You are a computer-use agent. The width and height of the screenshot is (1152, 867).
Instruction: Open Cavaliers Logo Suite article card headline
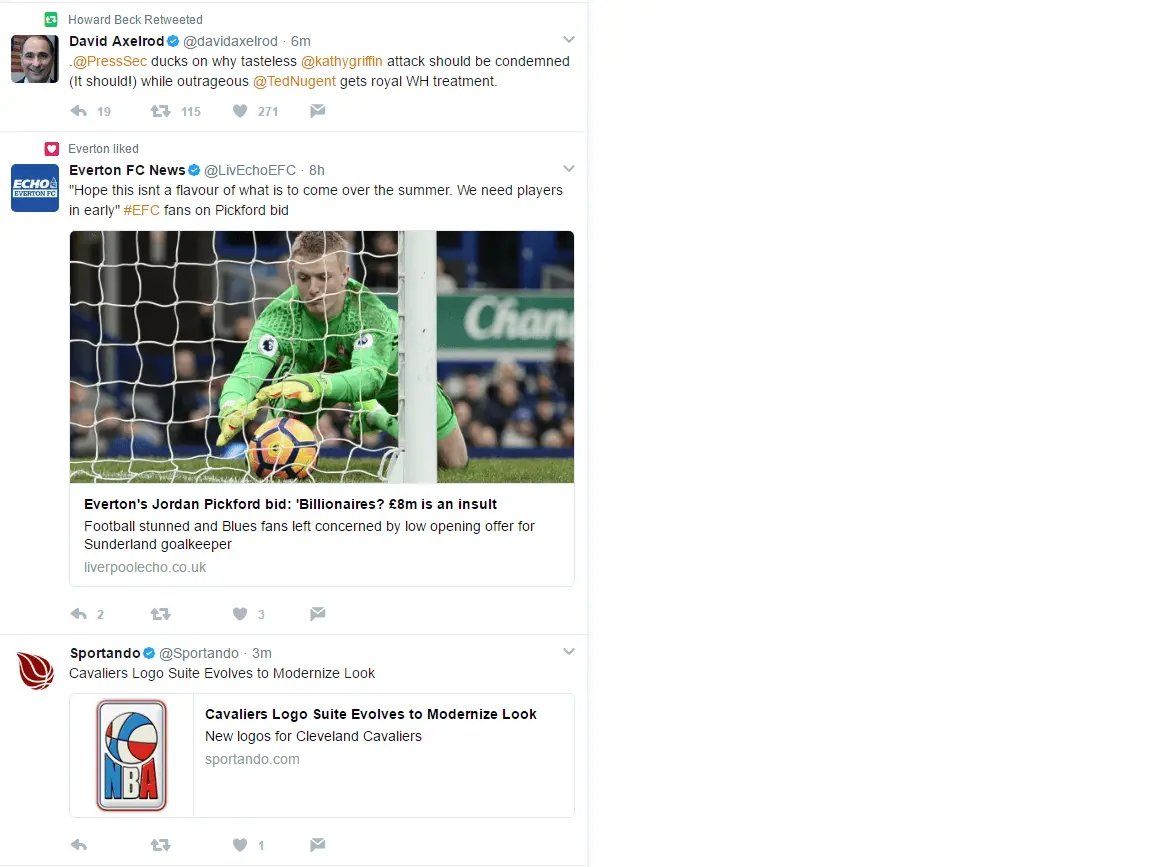click(370, 714)
